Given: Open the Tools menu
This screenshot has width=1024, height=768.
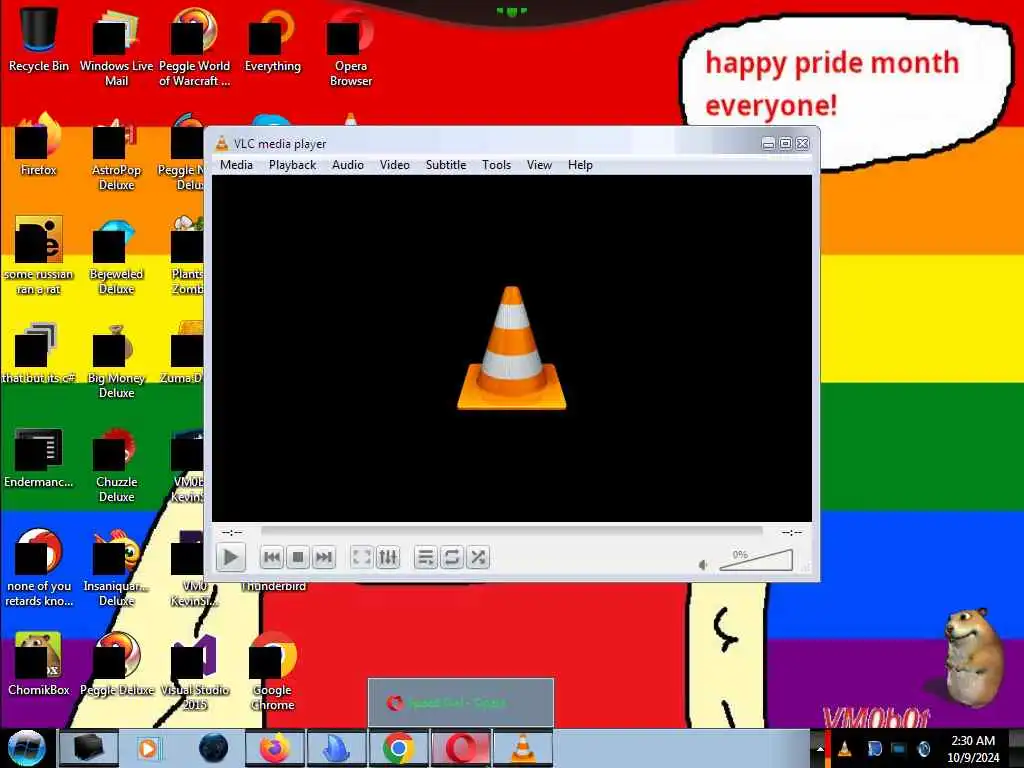Looking at the screenshot, I should pyautogui.click(x=496, y=165).
